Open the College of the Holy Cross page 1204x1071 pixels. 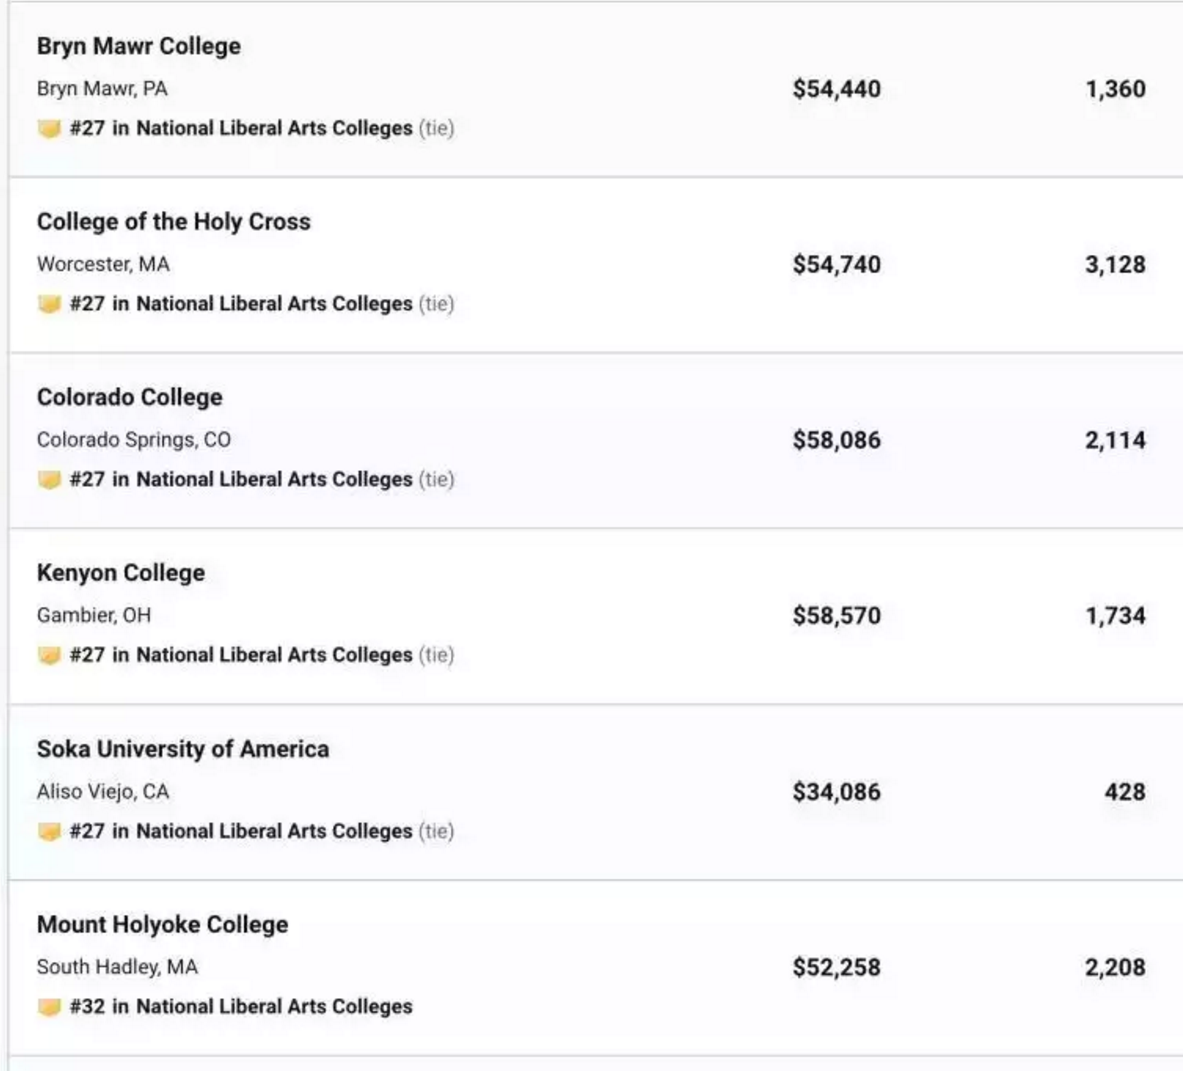pos(173,222)
